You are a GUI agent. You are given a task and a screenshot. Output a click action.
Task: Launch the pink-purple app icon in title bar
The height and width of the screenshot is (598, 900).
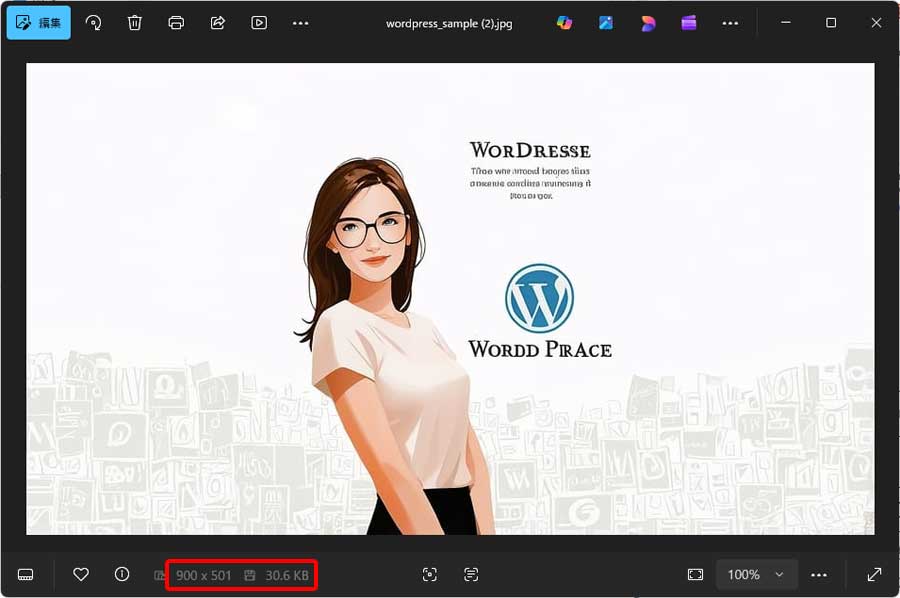pyautogui.click(x=648, y=22)
